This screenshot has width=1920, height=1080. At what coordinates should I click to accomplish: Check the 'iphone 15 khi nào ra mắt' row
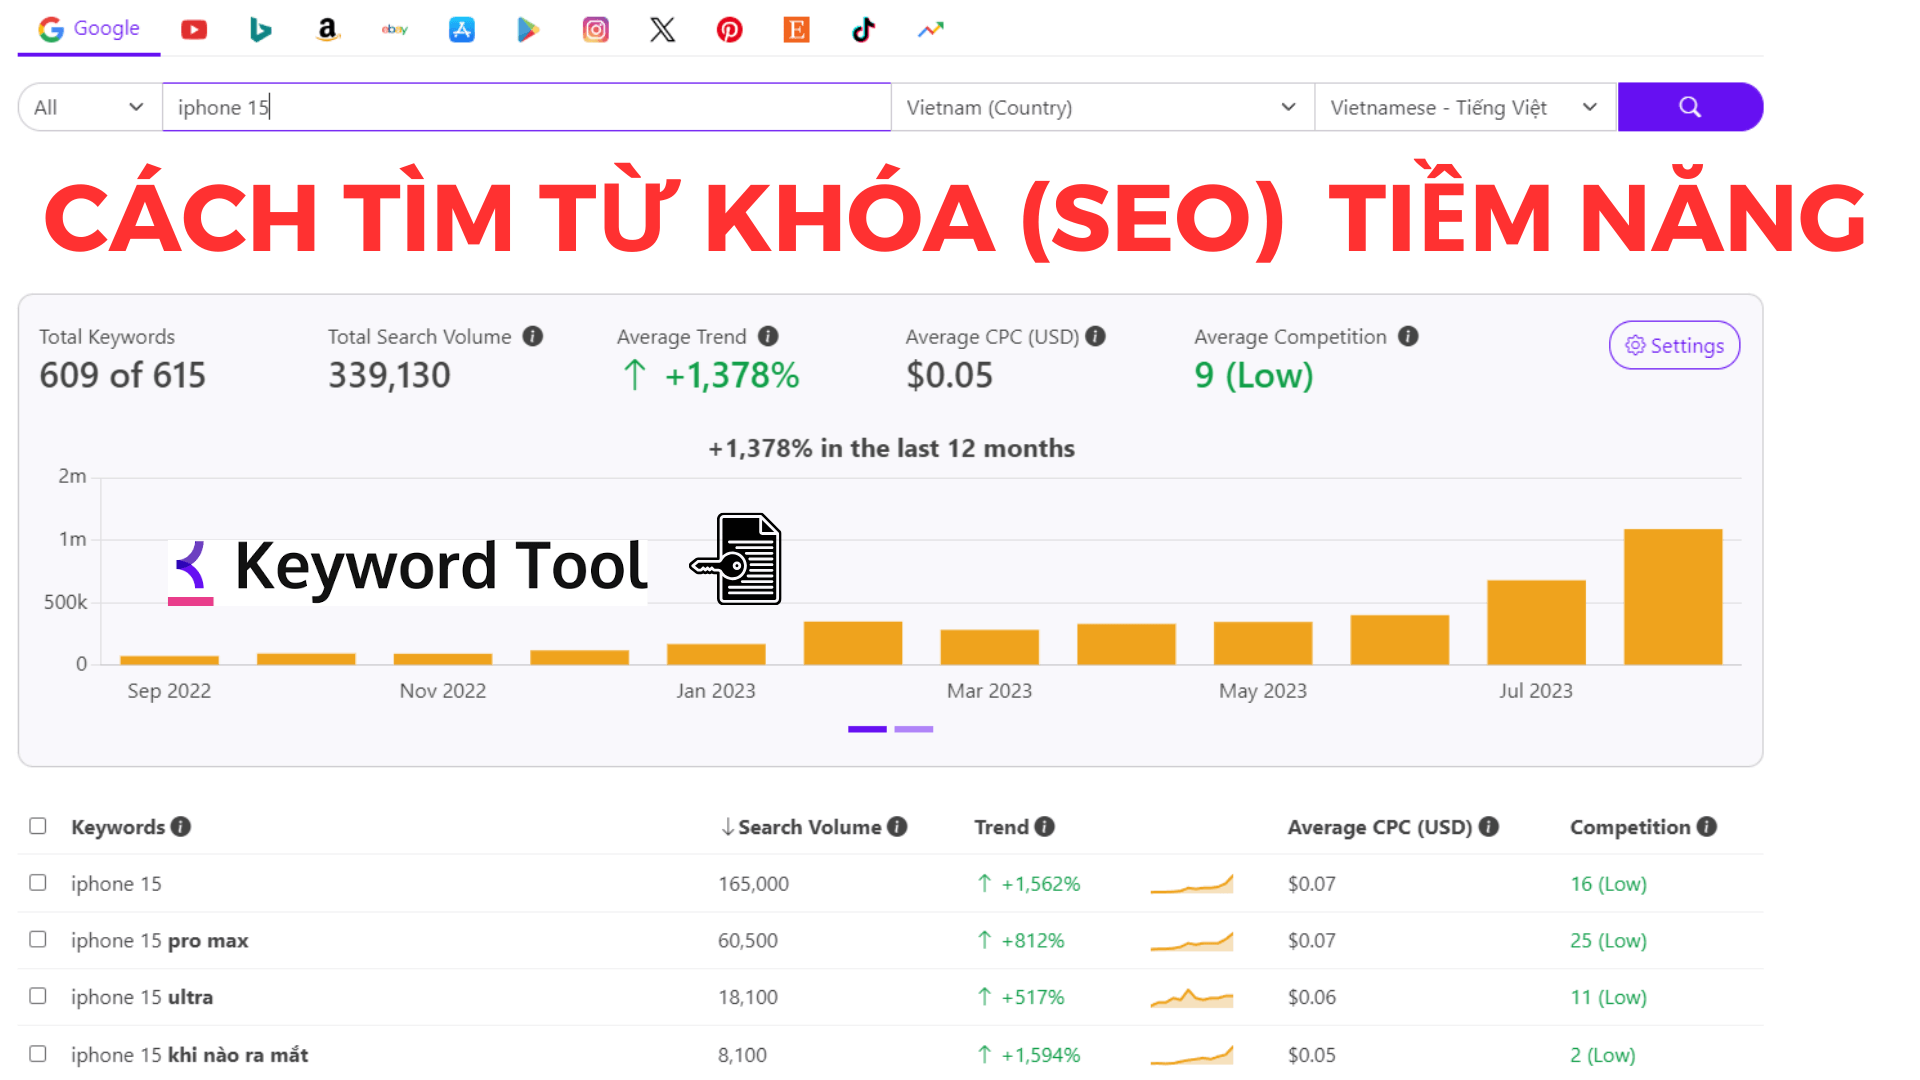tap(38, 1054)
